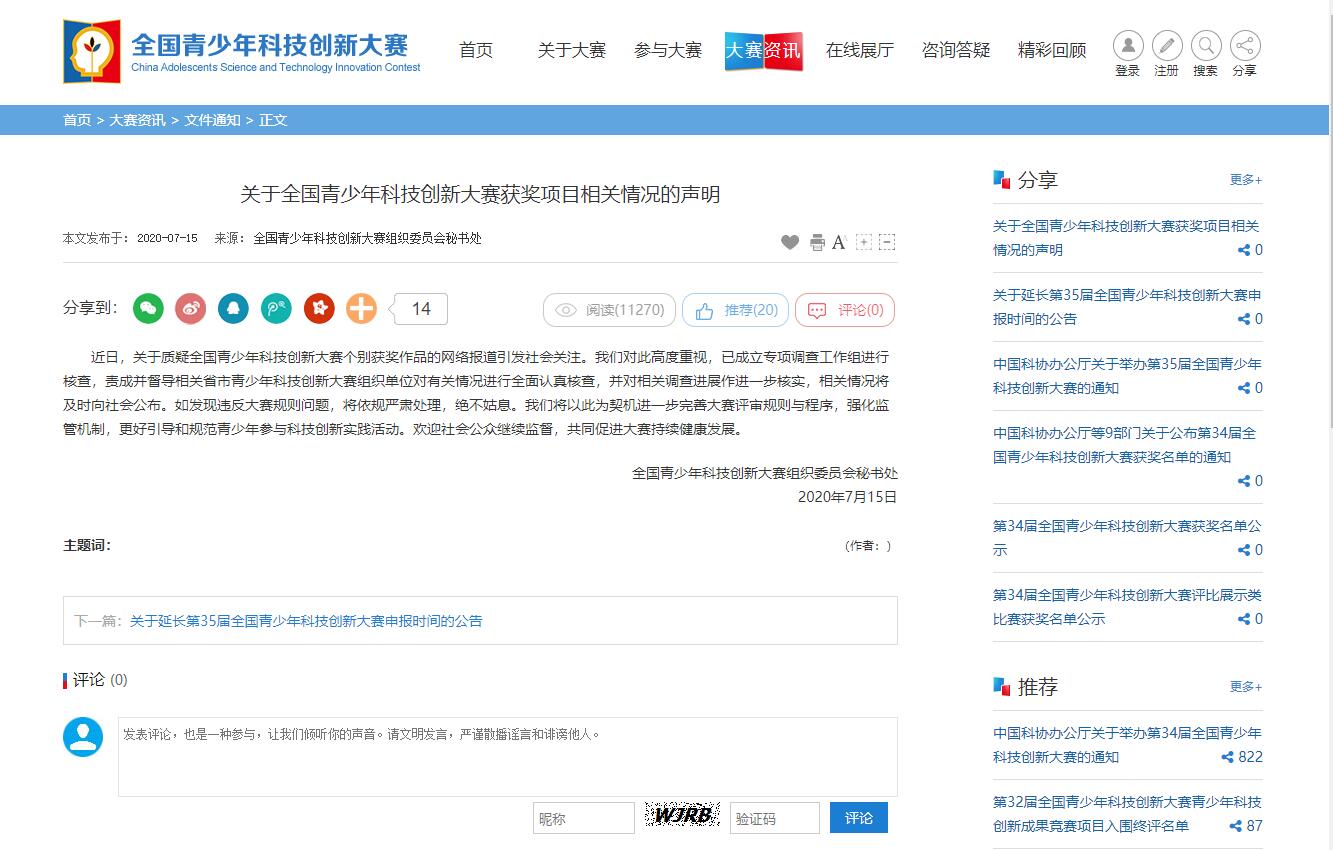This screenshot has width=1333, height=850.
Task: Click 大赛资讯 in breadcrumb
Action: (x=138, y=120)
